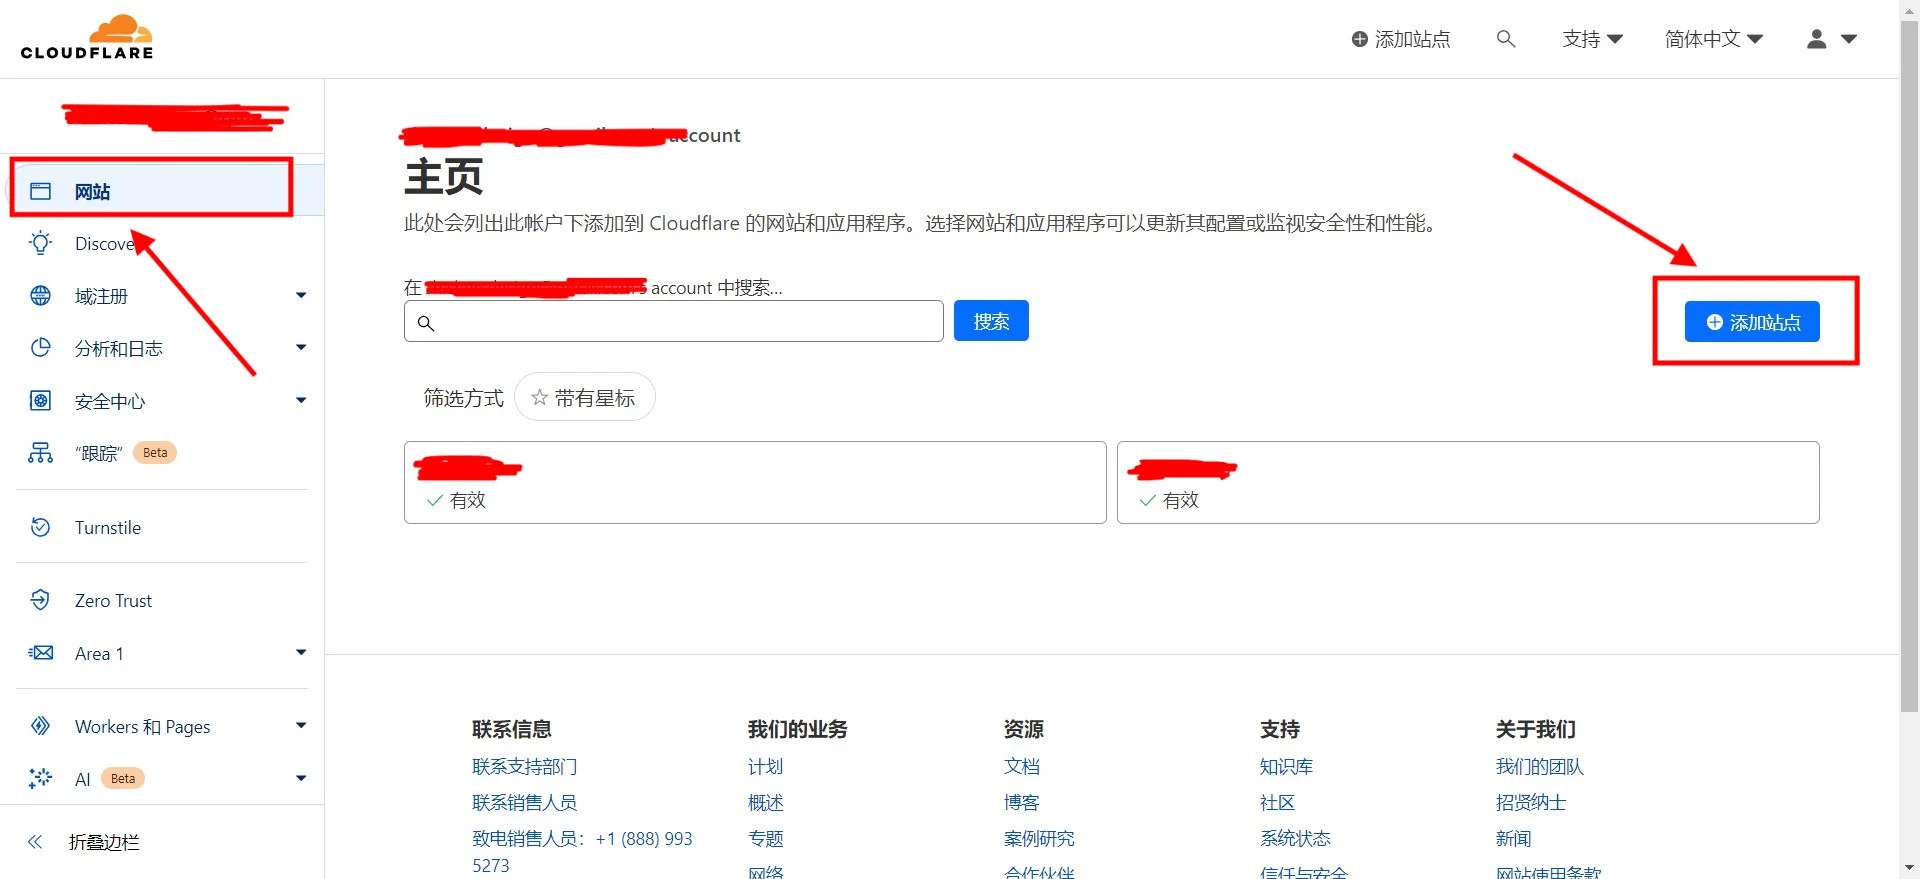Viewport: 1920px width, 879px height.
Task: Click the 跟踪 network tree icon
Action: pos(41,453)
